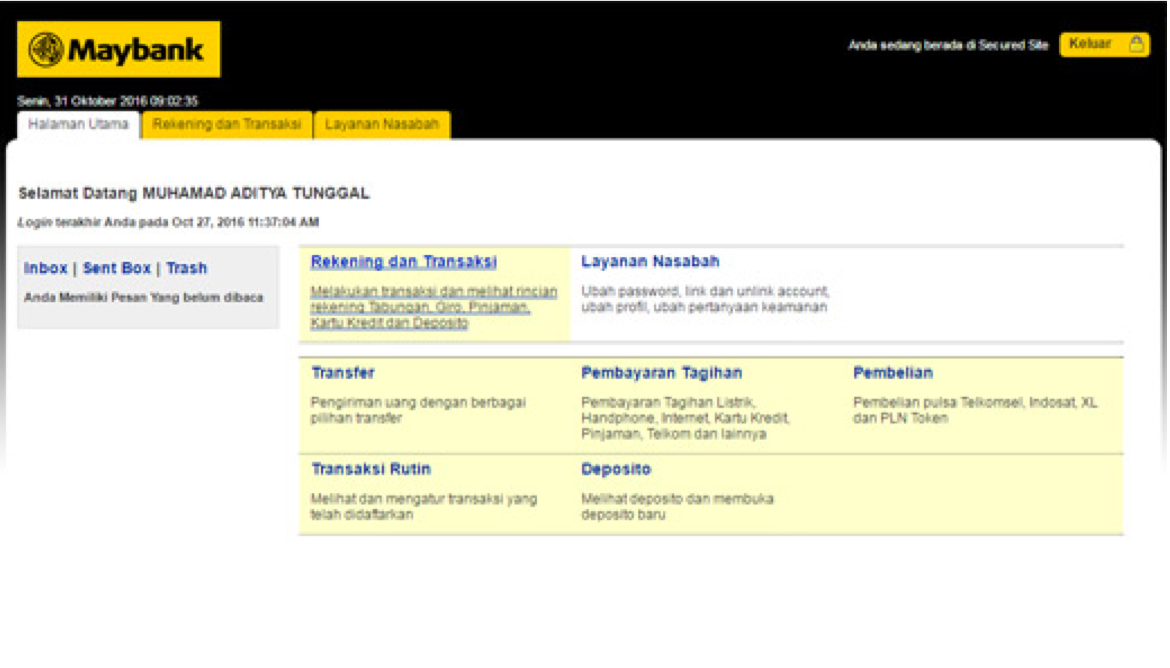Screen dimensions: 1170x668
Task: Select the Layanan Nasabah tab
Action: [x=382, y=125]
